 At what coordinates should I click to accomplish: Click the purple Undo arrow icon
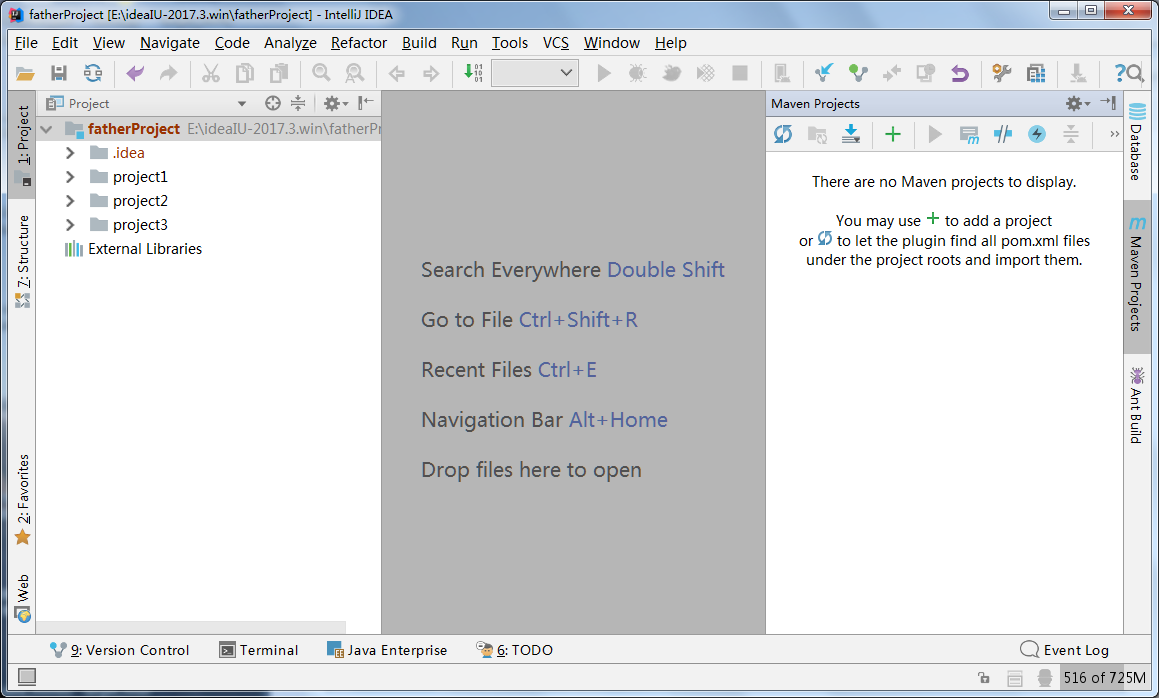coord(135,73)
